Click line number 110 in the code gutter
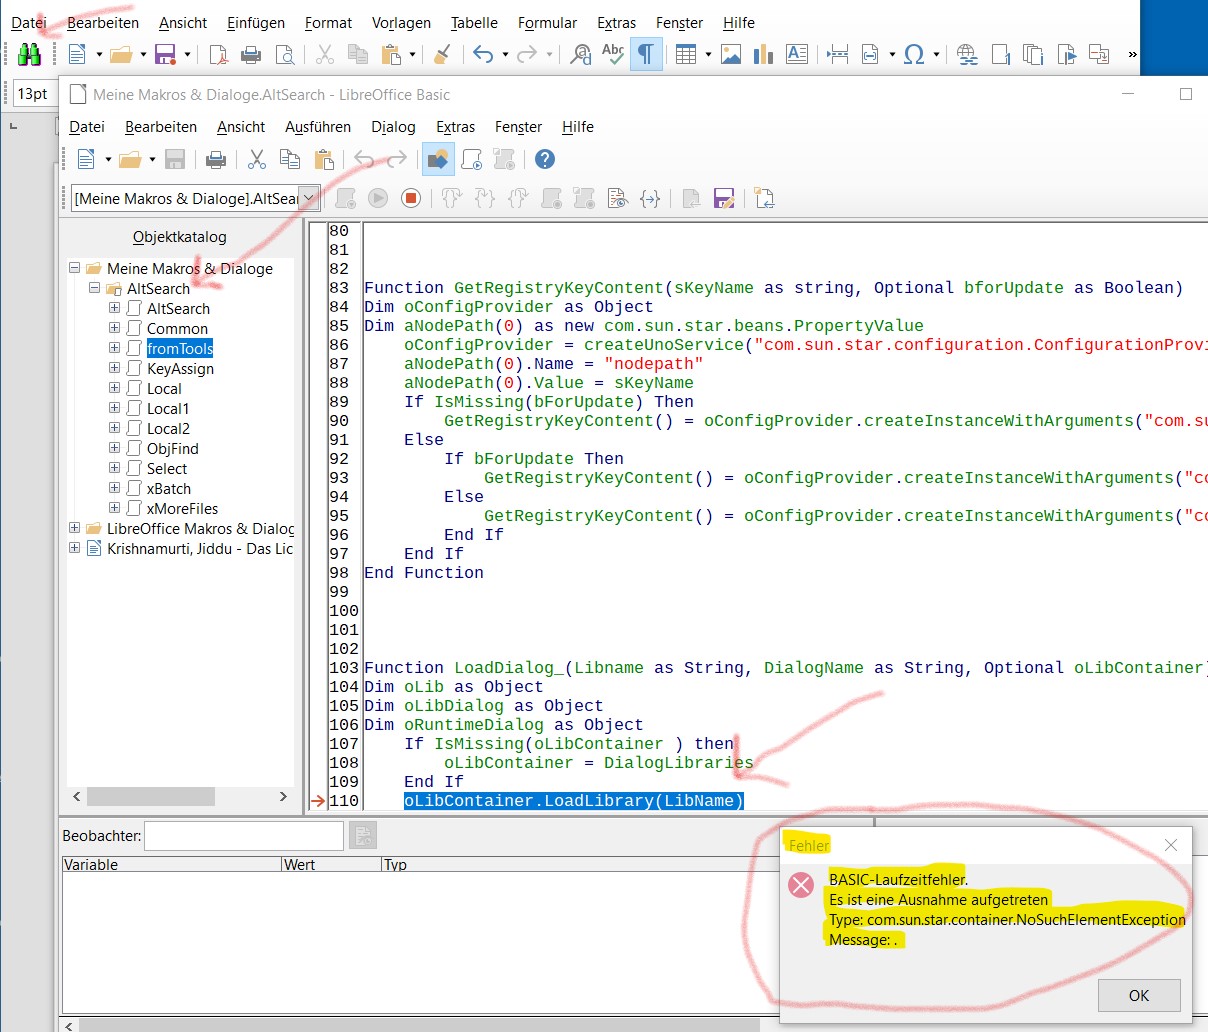The image size is (1208, 1032). 343,800
